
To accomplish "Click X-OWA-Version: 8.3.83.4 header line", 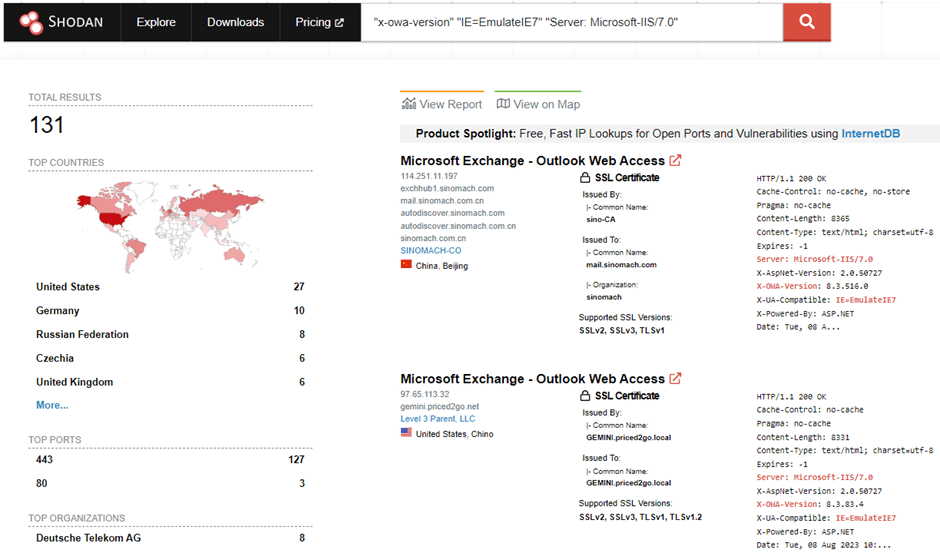I will coord(810,504).
